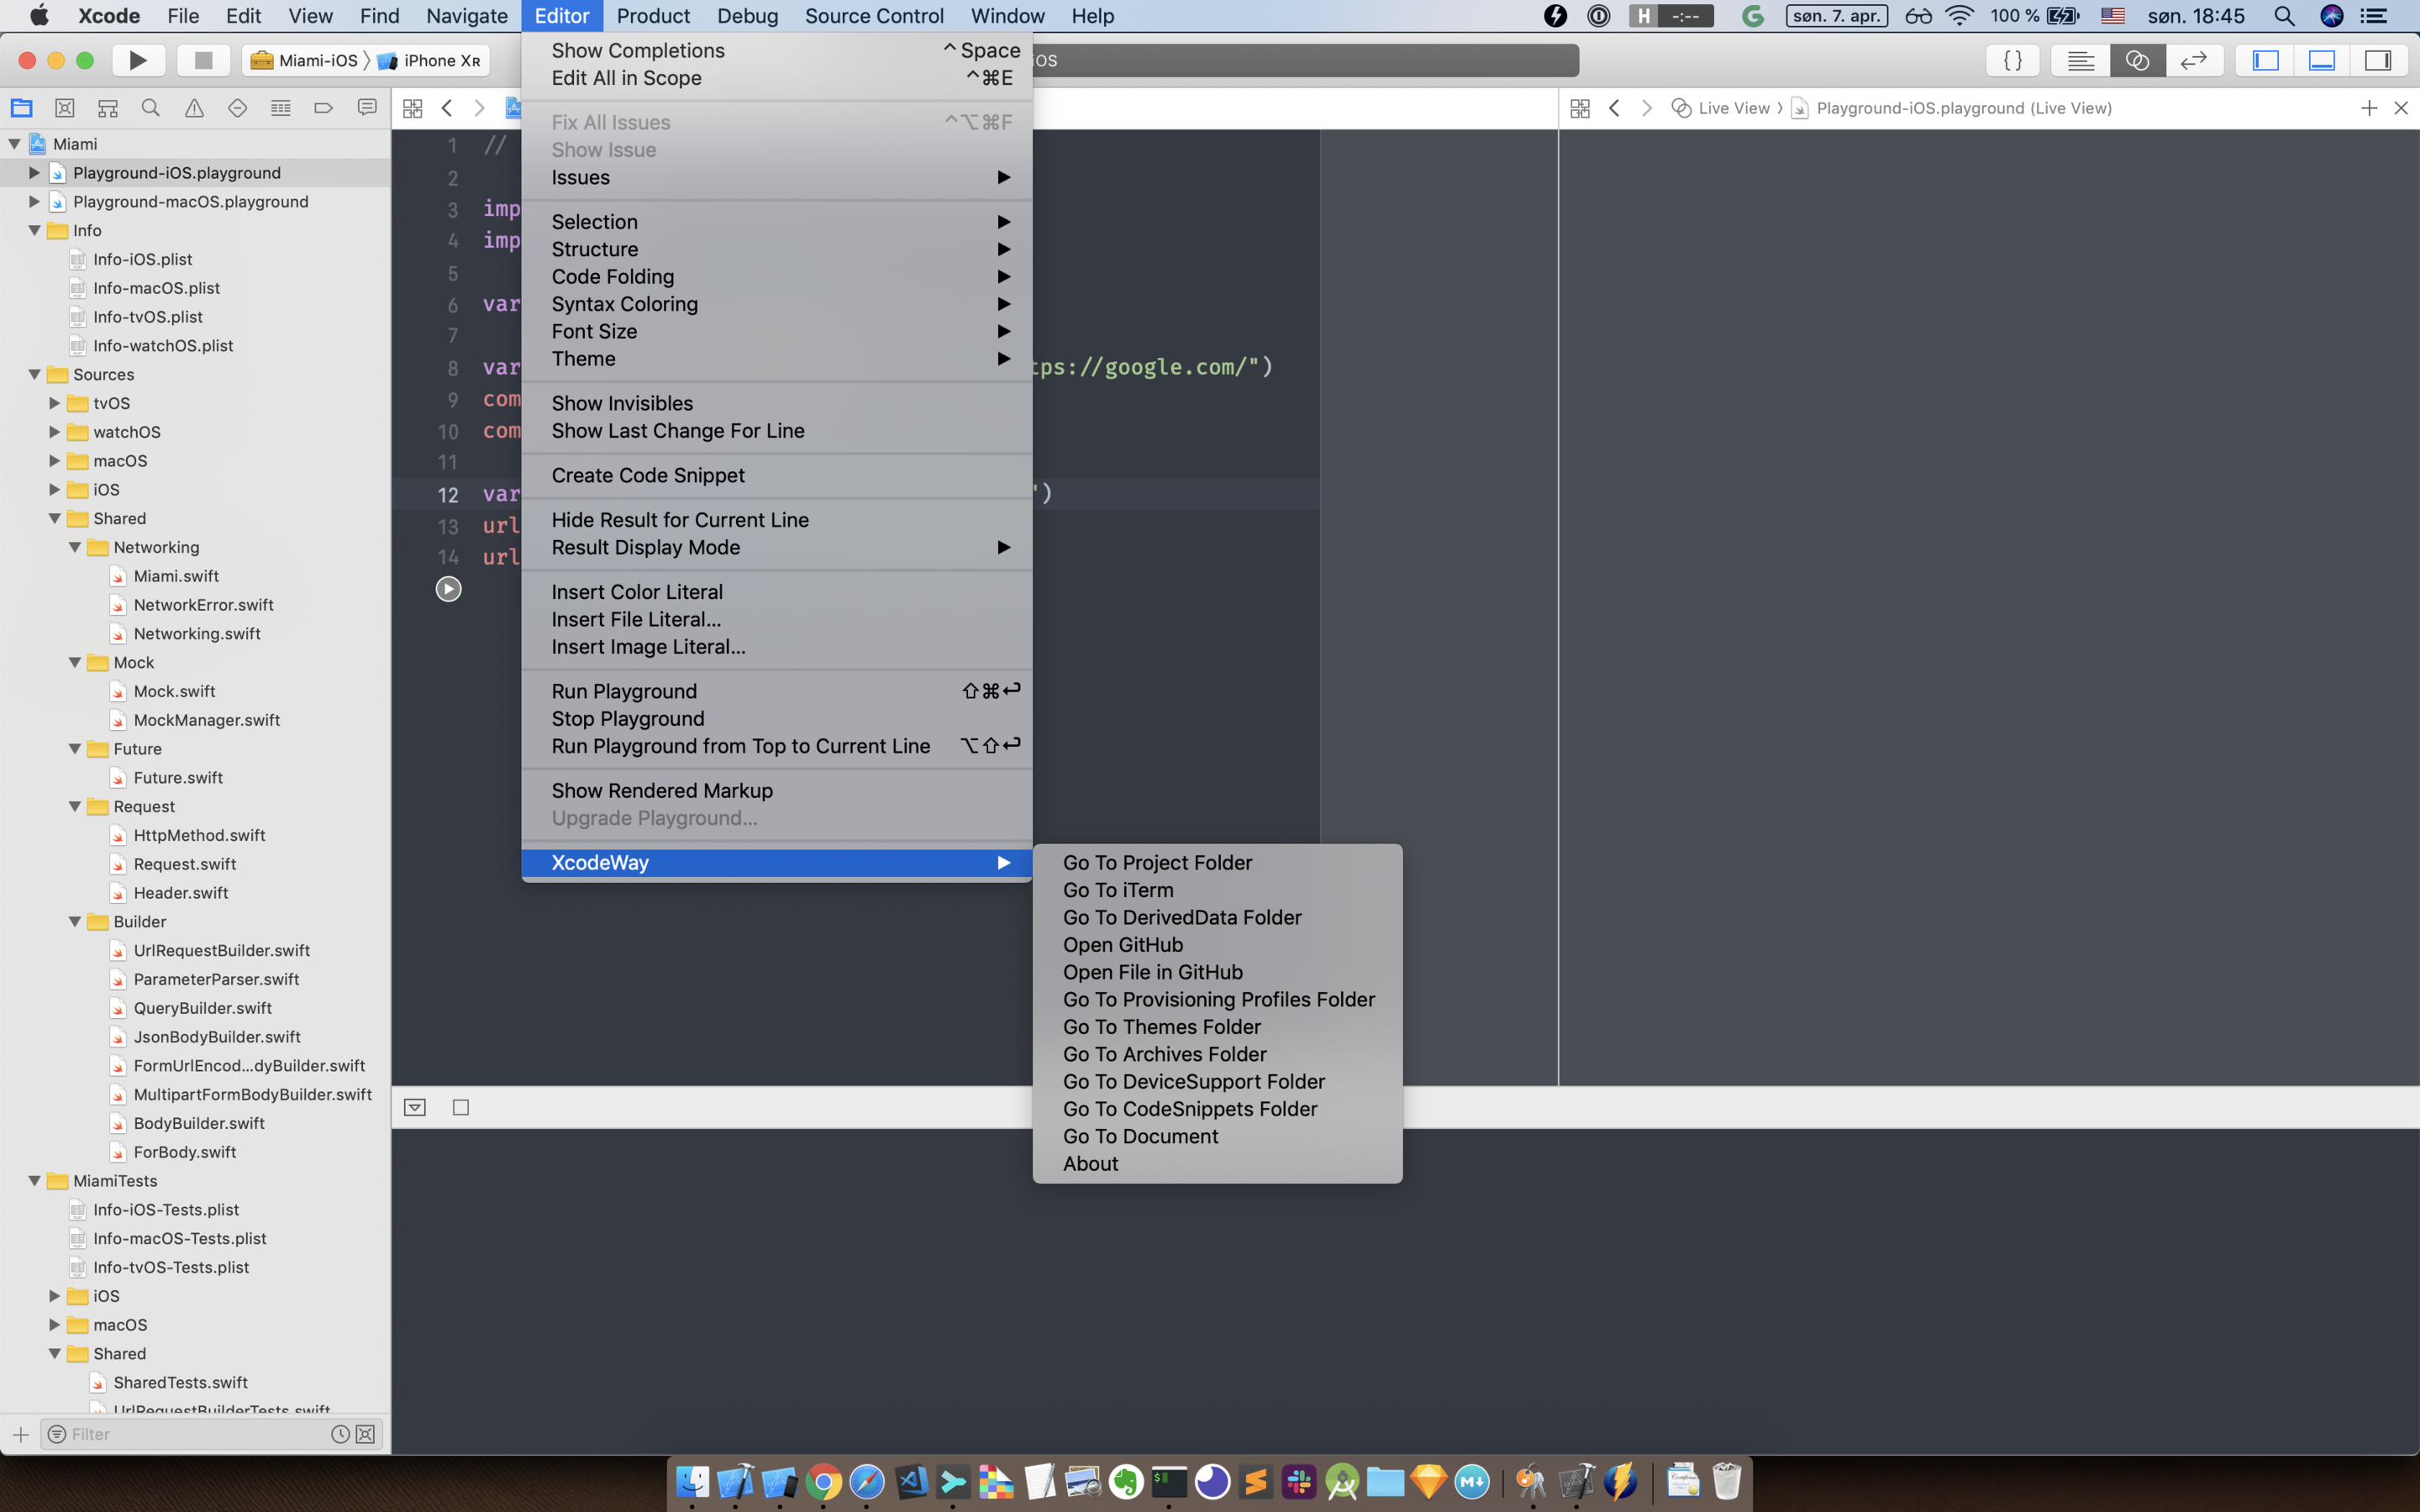Toggle the left navigator panel
The height and width of the screenshot is (1512, 2420).
(x=2265, y=60)
